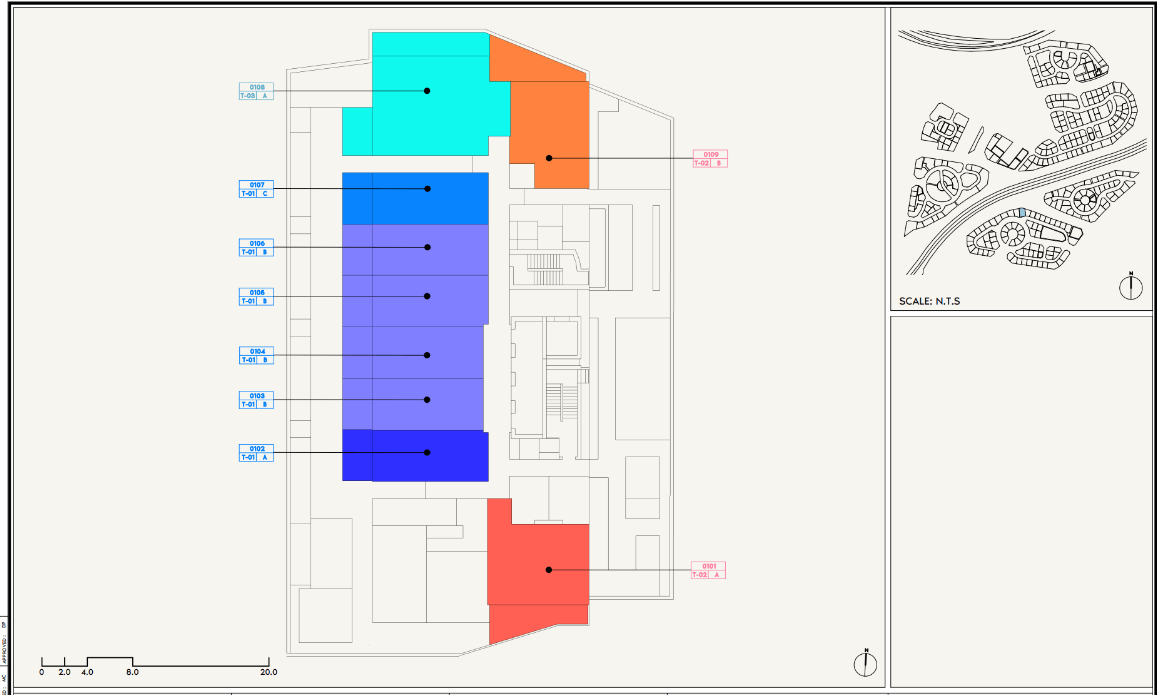Click the 0101 T-02 A unit tag

click(x=708, y=570)
